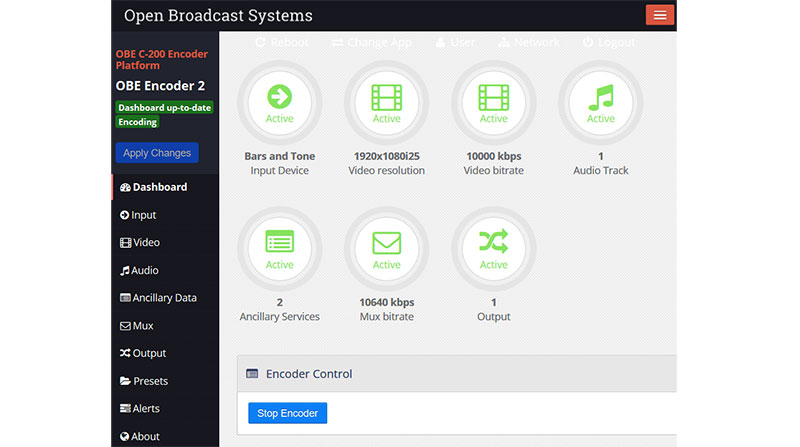Open the hamburger menu button
The height and width of the screenshot is (447, 800).
coord(660,15)
